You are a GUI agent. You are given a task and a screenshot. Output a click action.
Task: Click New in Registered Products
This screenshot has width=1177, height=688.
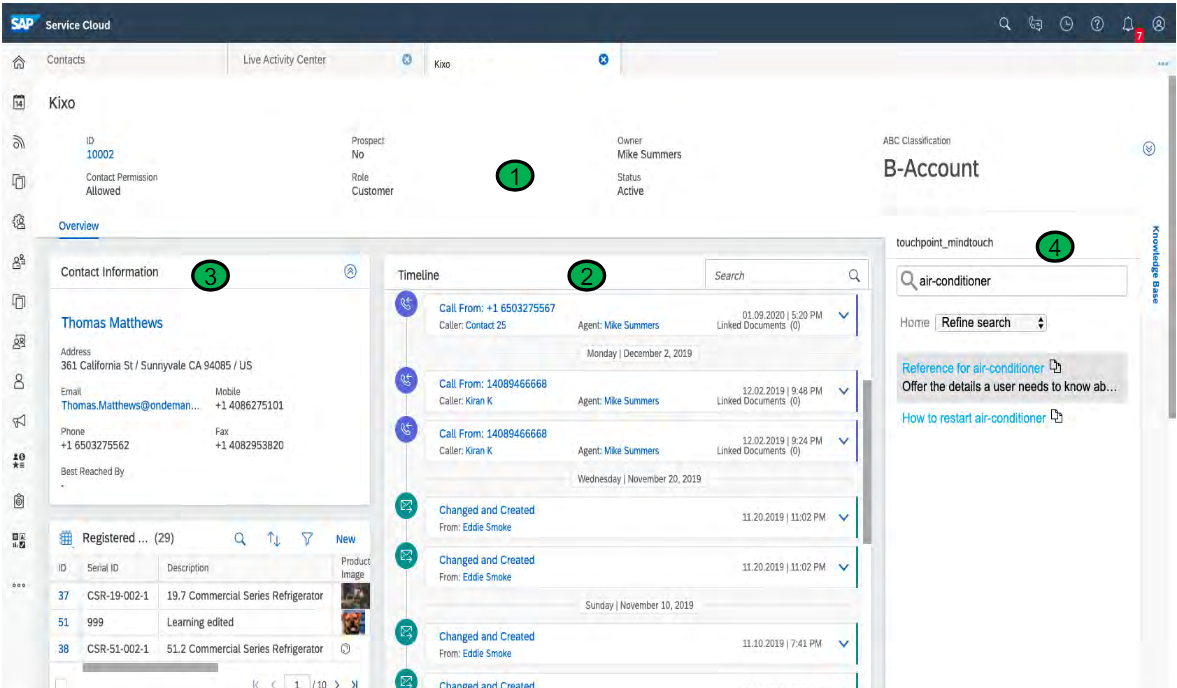tap(345, 539)
